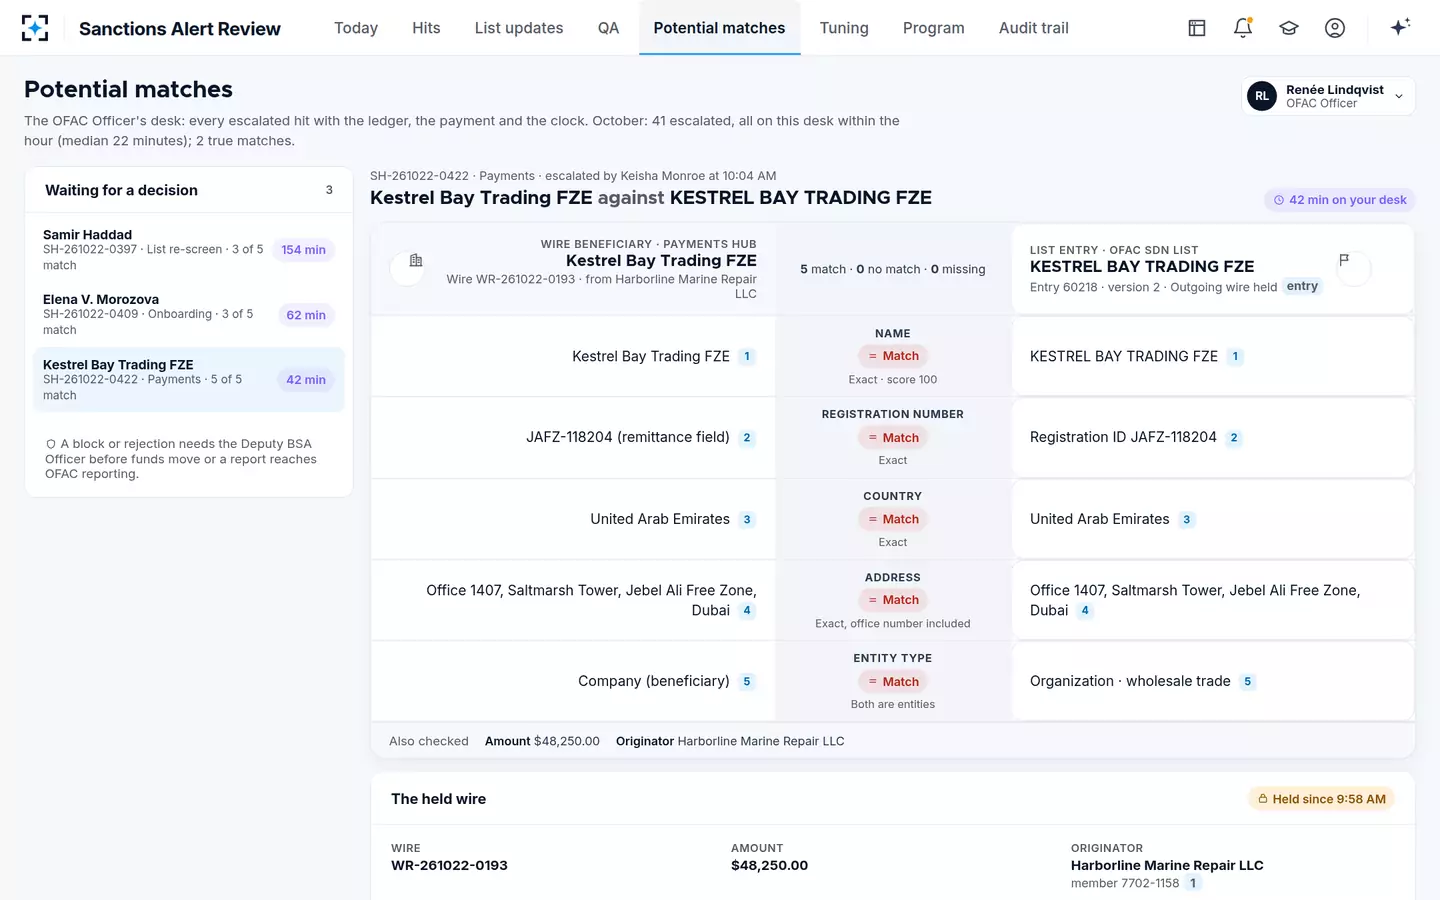The image size is (1440, 900).
Task: Open the AI sparkle assistant icon
Action: [1400, 27]
